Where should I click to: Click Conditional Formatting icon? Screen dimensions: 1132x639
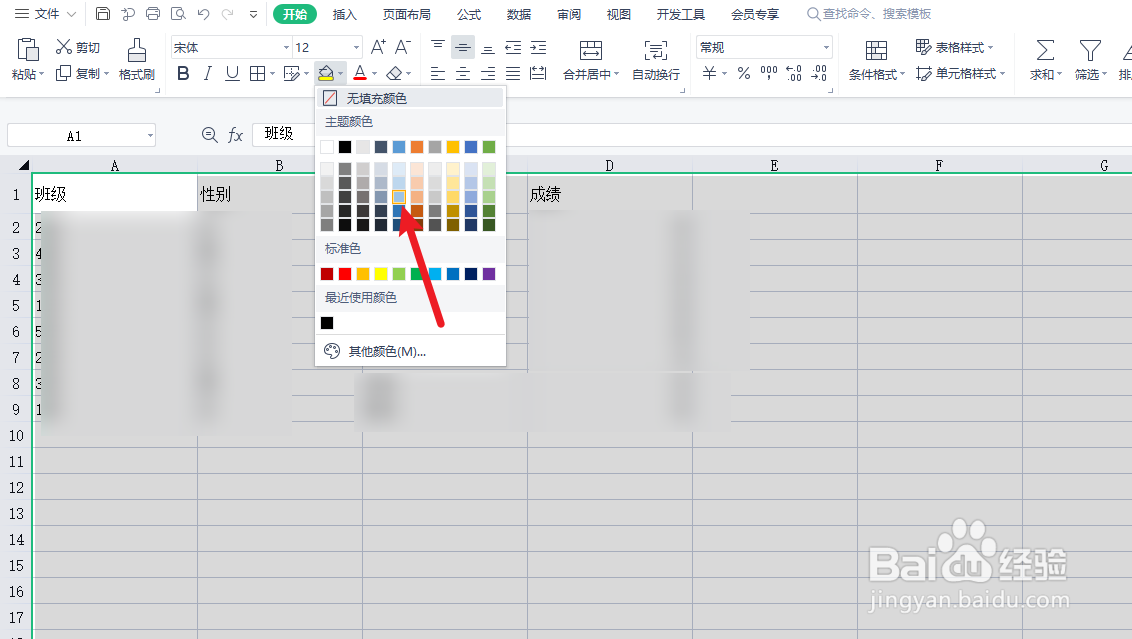(x=876, y=51)
